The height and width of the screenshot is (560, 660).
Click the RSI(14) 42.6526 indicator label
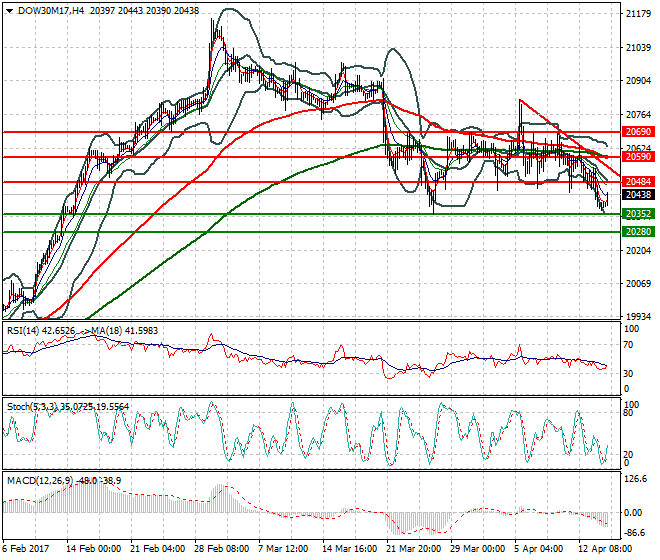[41, 331]
